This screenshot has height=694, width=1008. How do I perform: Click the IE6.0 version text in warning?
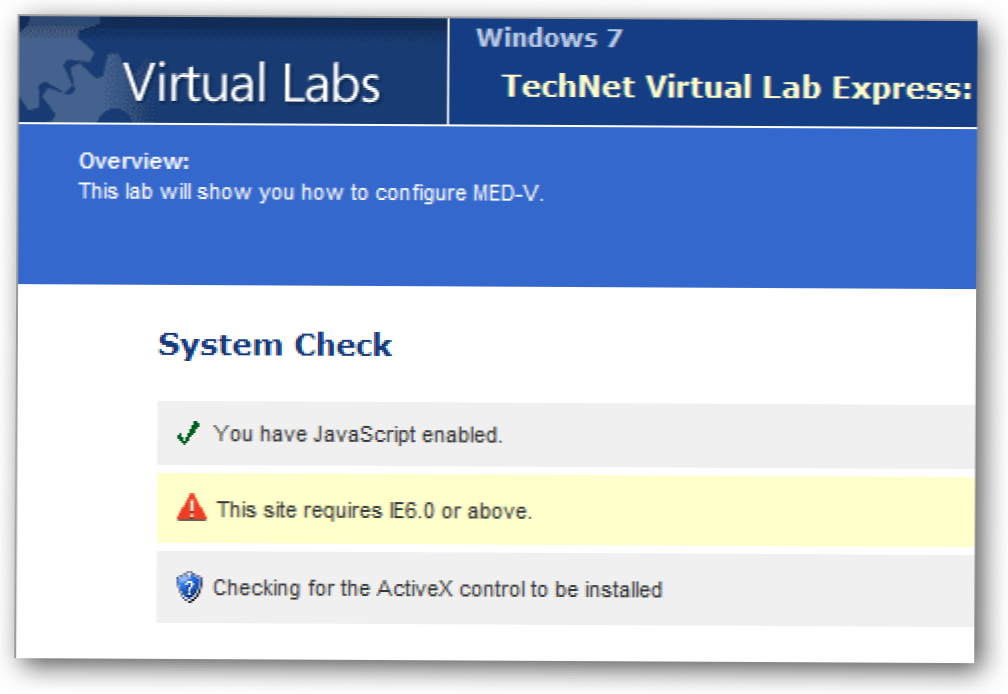[413, 510]
